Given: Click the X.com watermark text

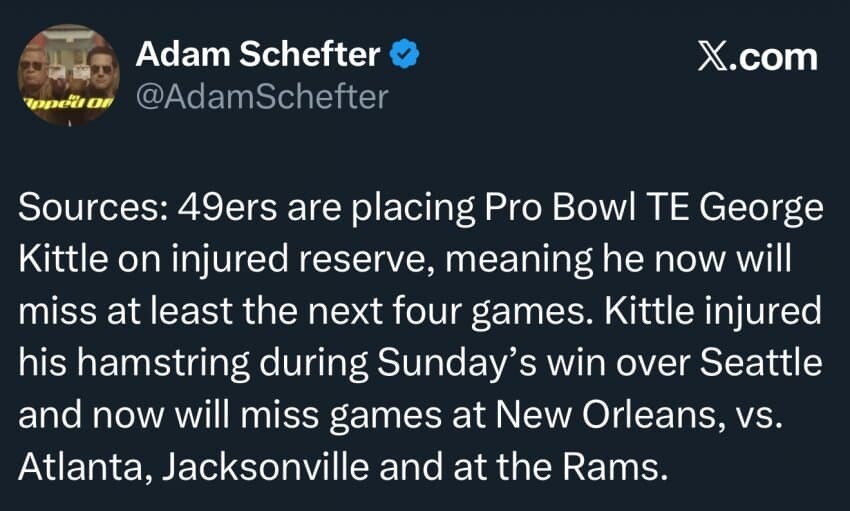Looking at the screenshot, I should pos(757,57).
